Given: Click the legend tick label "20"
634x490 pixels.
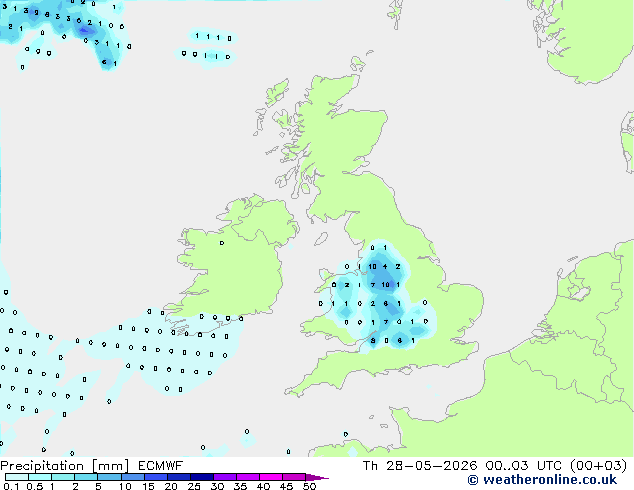Looking at the screenshot, I should pyautogui.click(x=171, y=486).
